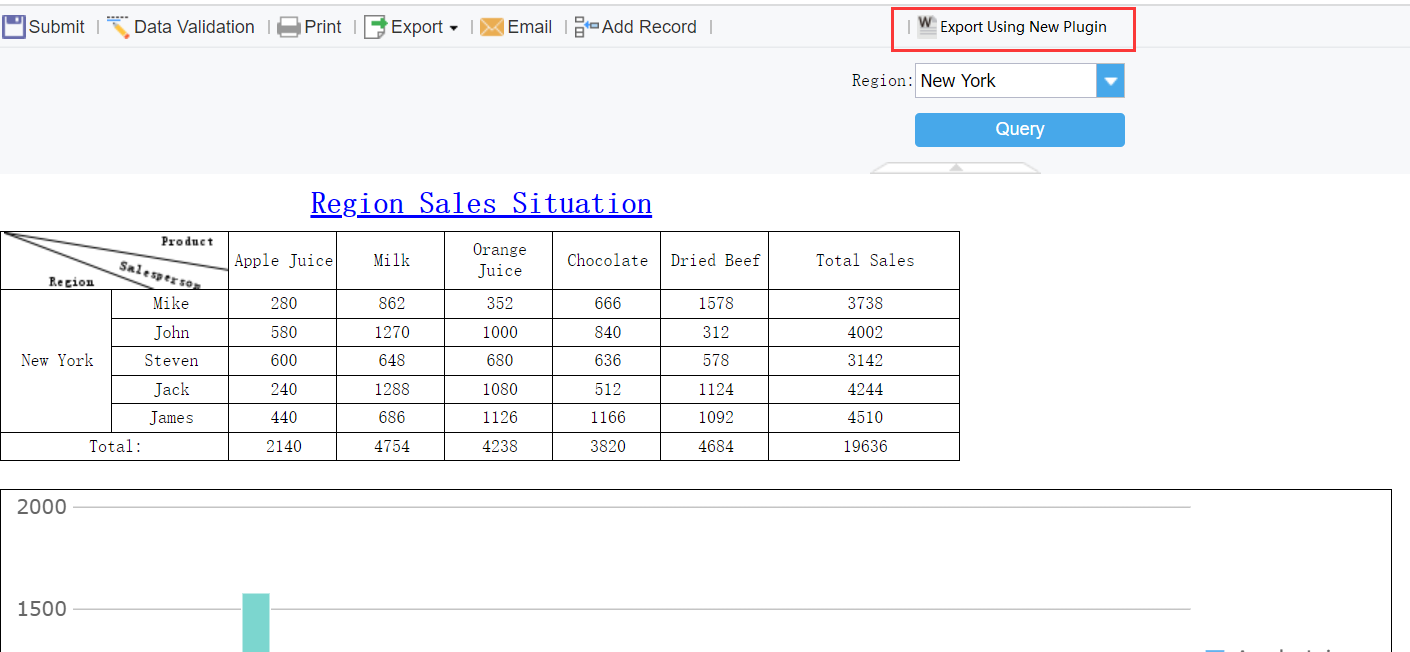The height and width of the screenshot is (652, 1410).
Task: Click the grand total value 19636
Action: click(x=864, y=447)
